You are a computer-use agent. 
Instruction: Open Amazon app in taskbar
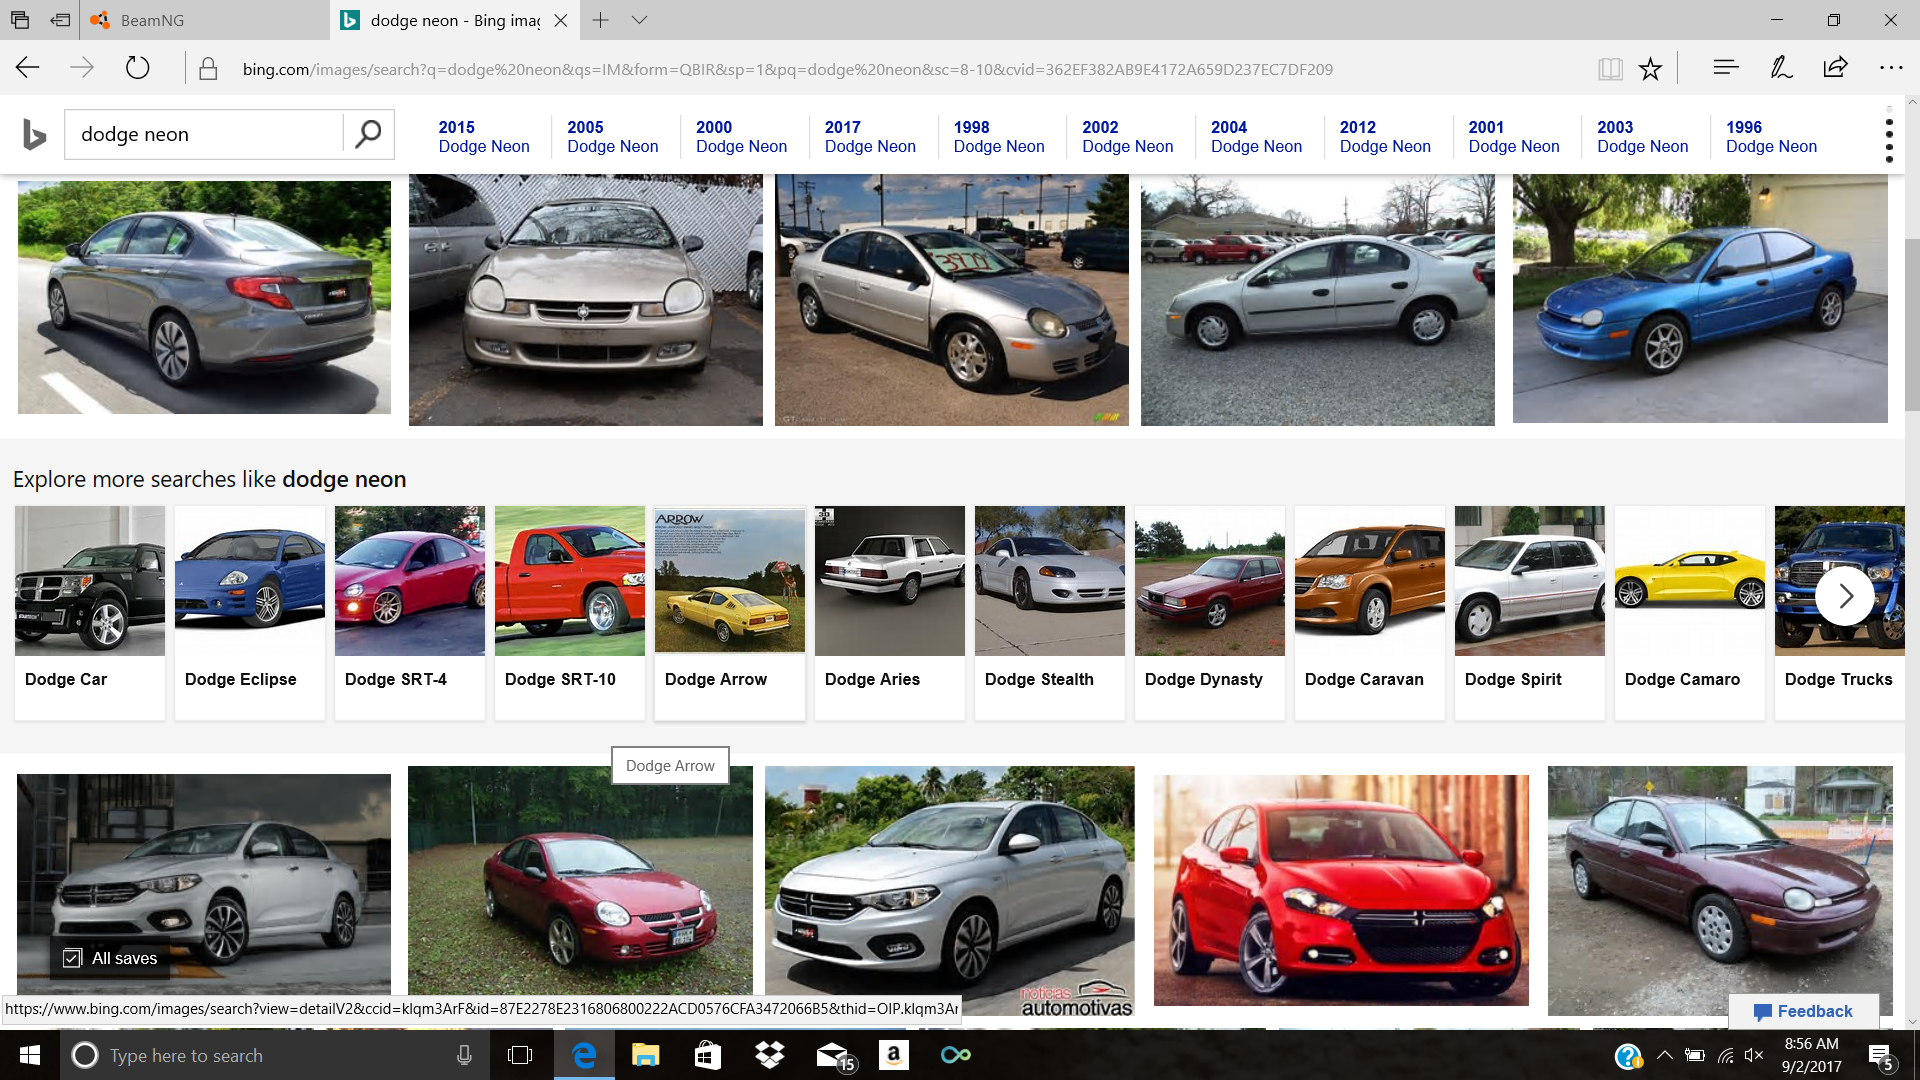click(x=894, y=1055)
